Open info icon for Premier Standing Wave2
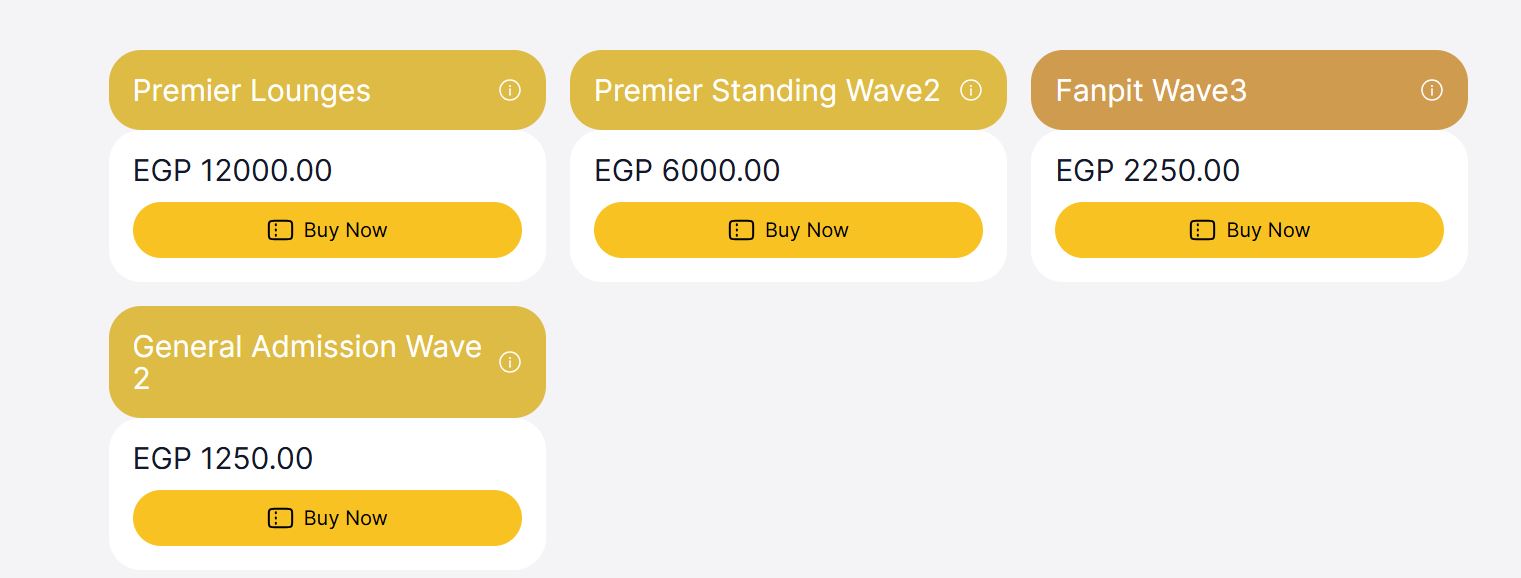1521x578 pixels. point(971,91)
